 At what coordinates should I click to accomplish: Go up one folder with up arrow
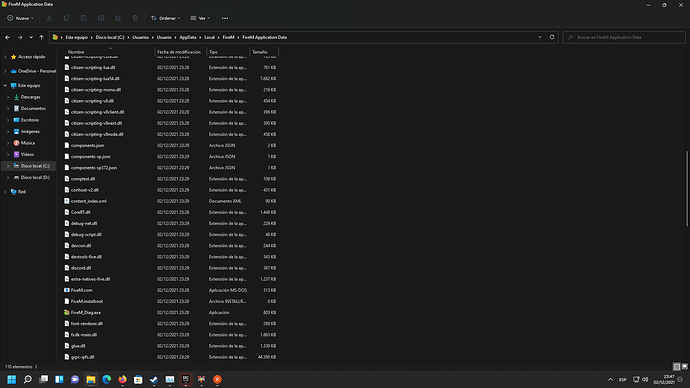coord(41,37)
